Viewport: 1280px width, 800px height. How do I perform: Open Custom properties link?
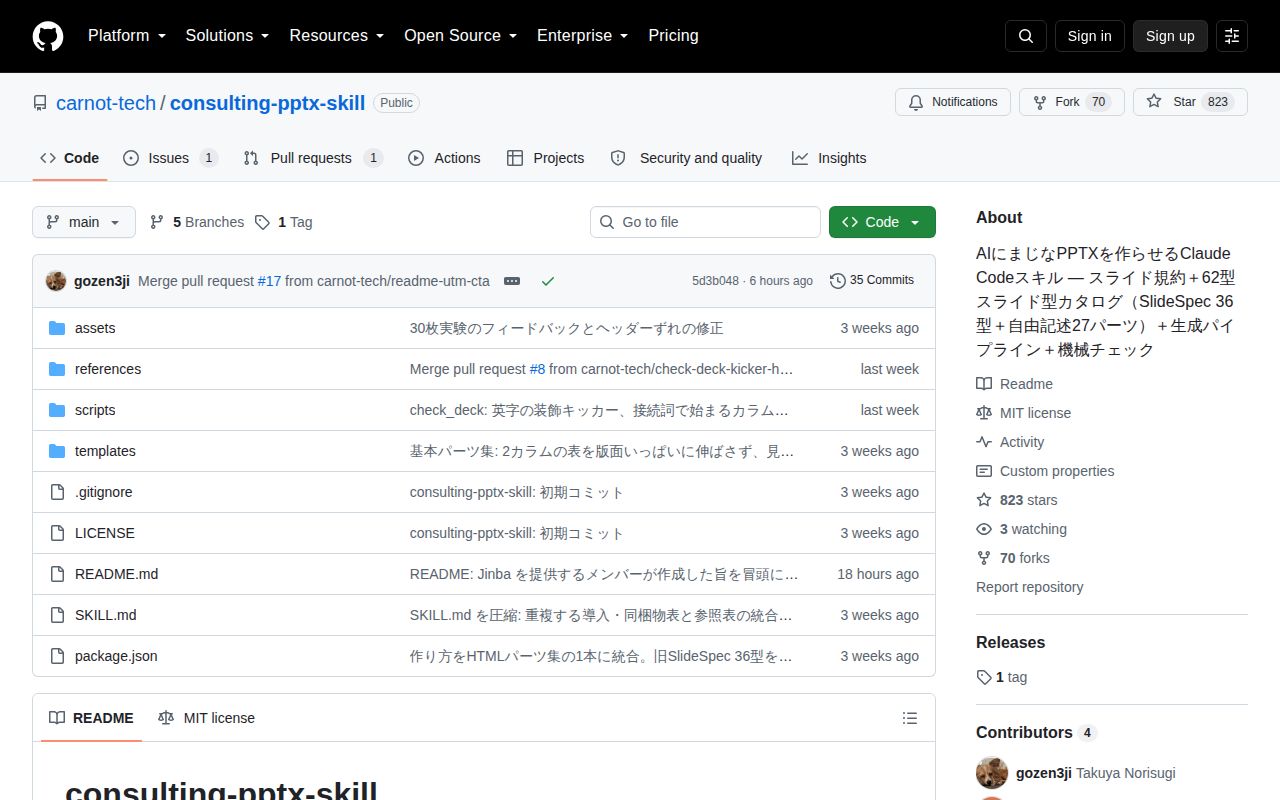(x=1046, y=471)
